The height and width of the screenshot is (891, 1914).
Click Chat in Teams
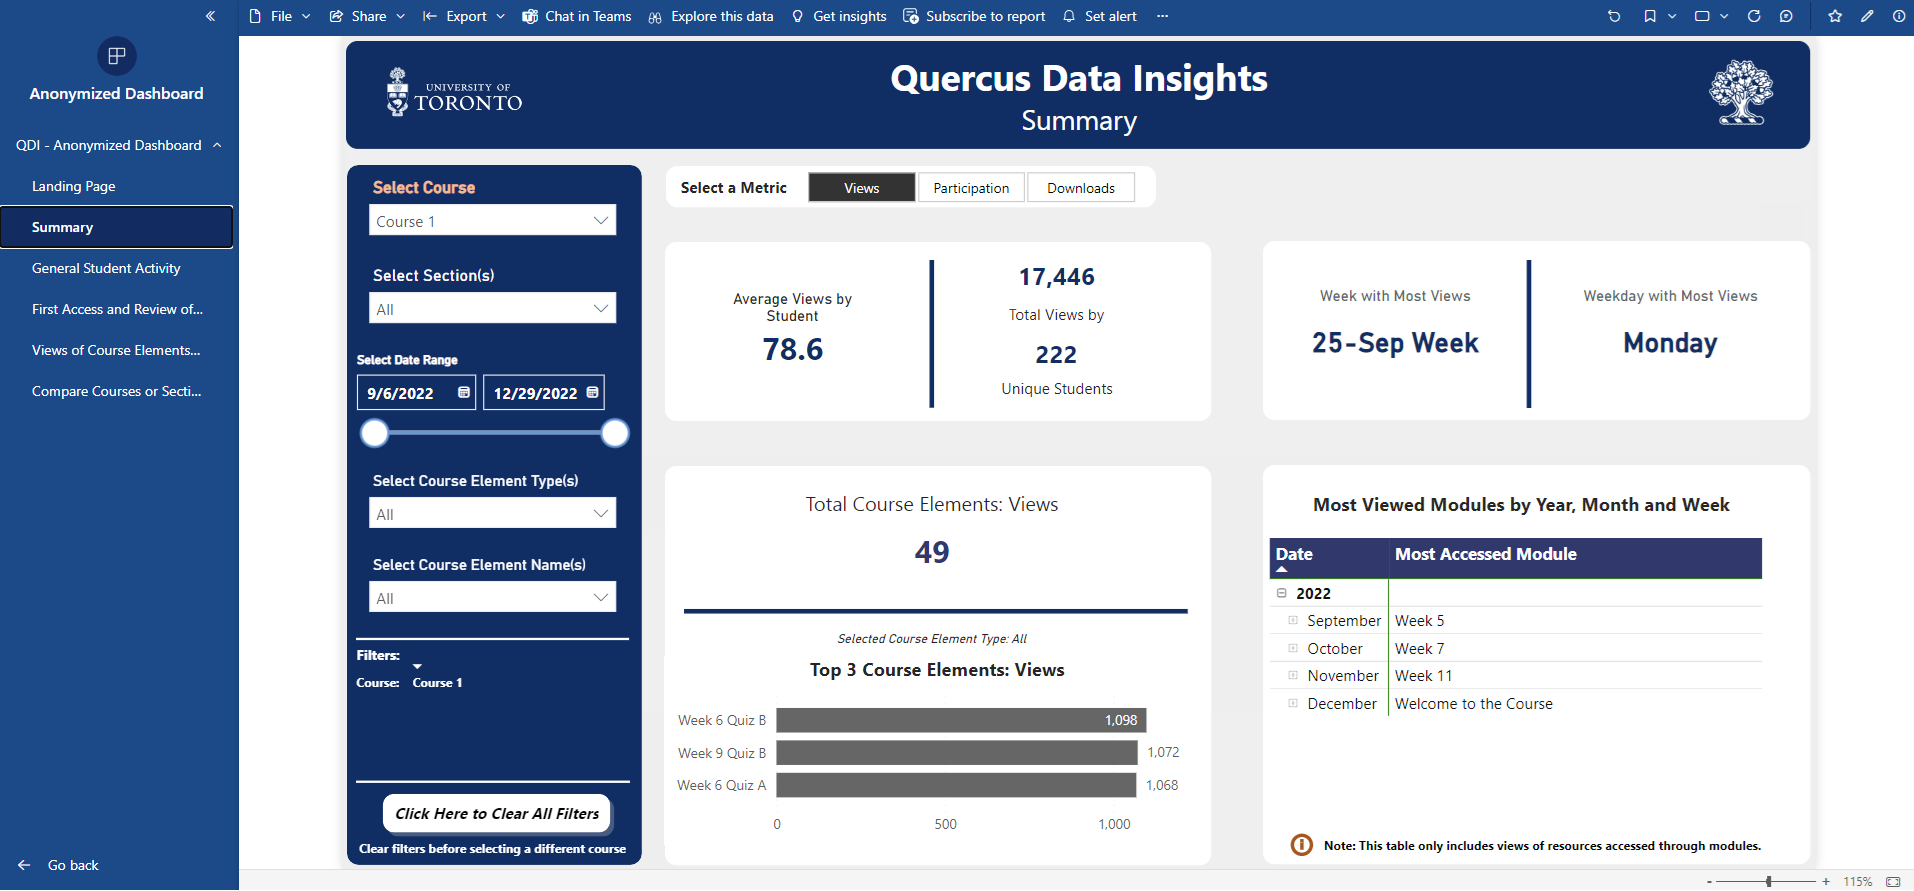(x=577, y=16)
